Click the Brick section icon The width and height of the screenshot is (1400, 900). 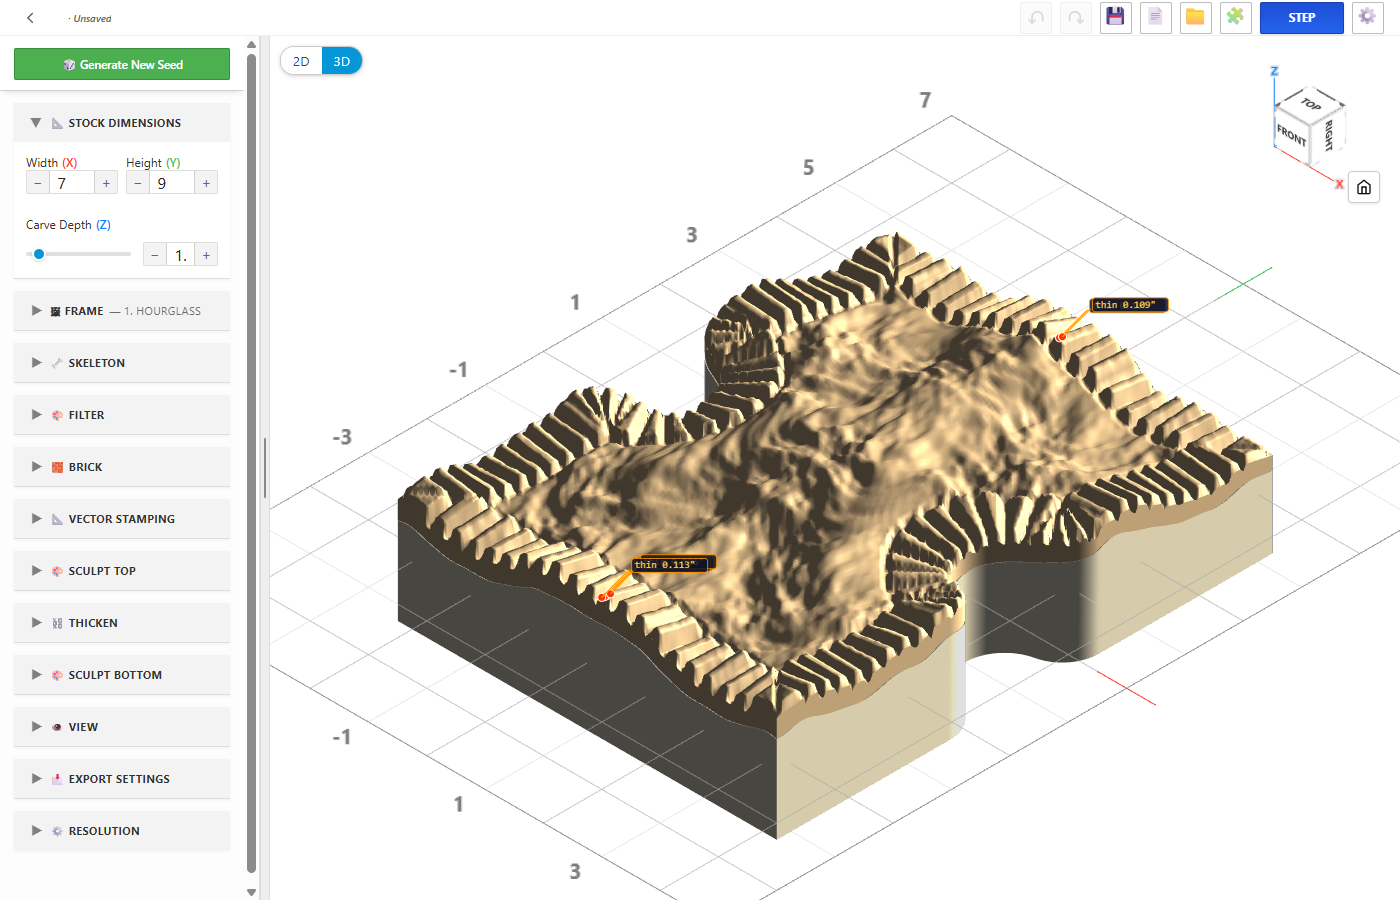click(57, 467)
